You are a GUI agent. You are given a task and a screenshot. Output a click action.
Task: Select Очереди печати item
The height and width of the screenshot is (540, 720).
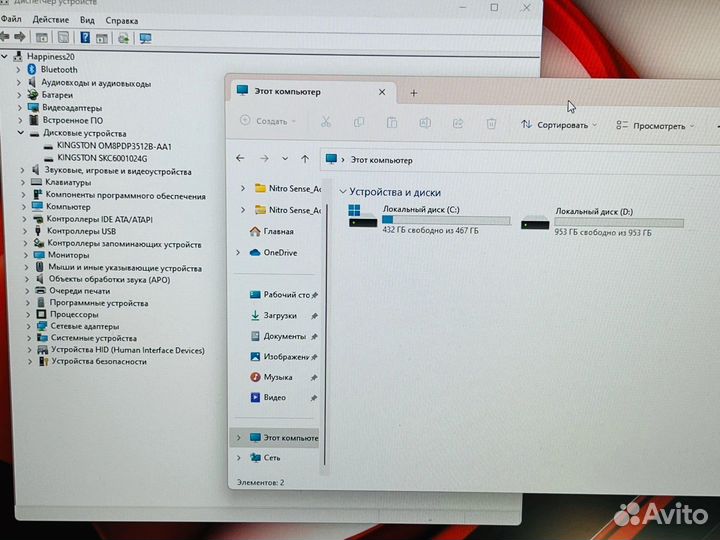tap(79, 291)
